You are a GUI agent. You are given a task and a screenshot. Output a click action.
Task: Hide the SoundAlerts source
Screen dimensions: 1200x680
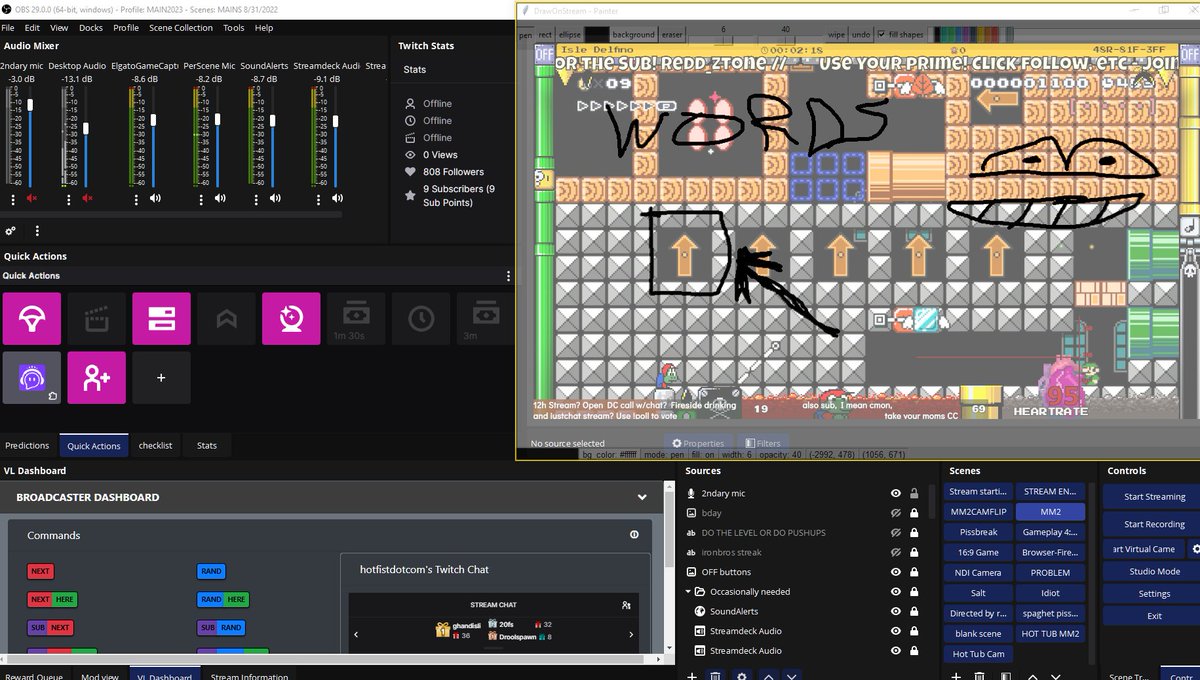coord(896,611)
